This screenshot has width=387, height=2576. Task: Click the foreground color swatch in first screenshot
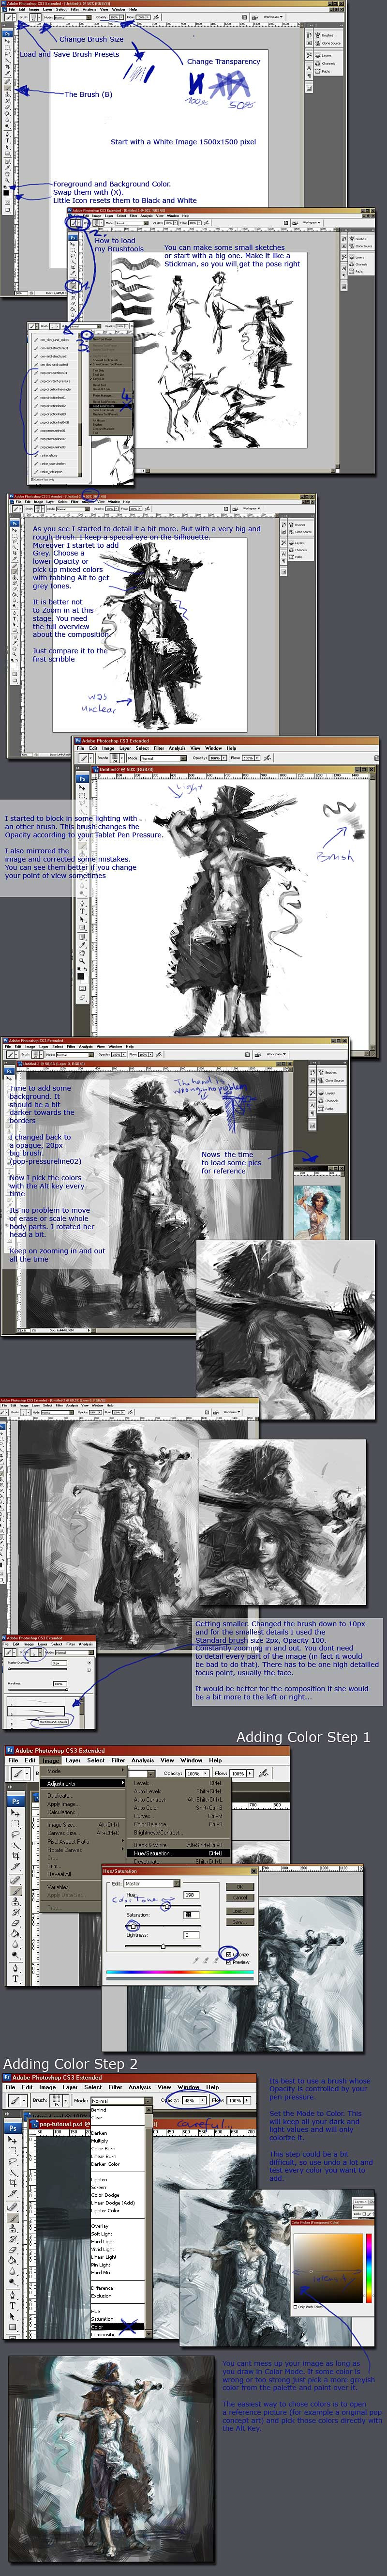[x=6, y=193]
